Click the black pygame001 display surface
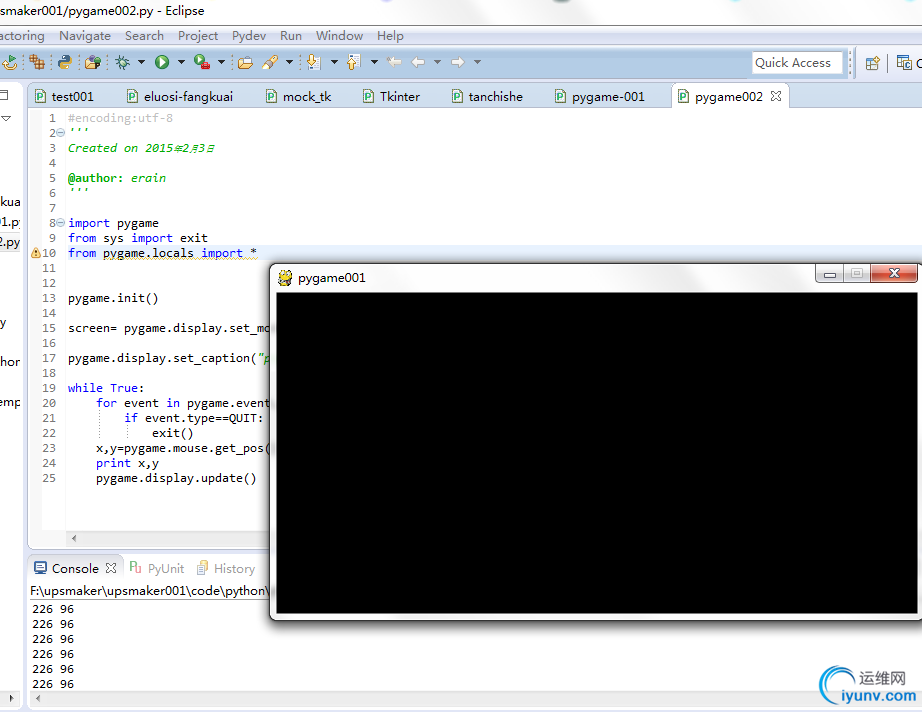 (x=596, y=453)
